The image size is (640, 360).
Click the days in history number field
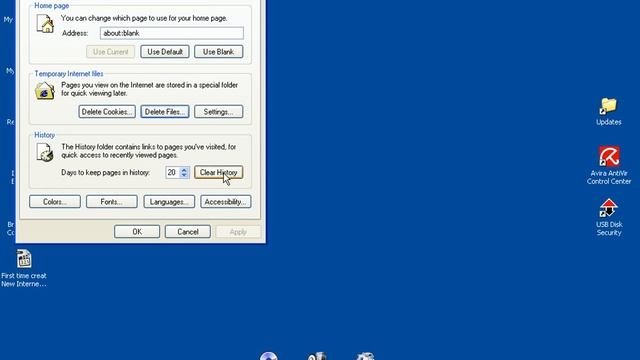click(x=172, y=172)
